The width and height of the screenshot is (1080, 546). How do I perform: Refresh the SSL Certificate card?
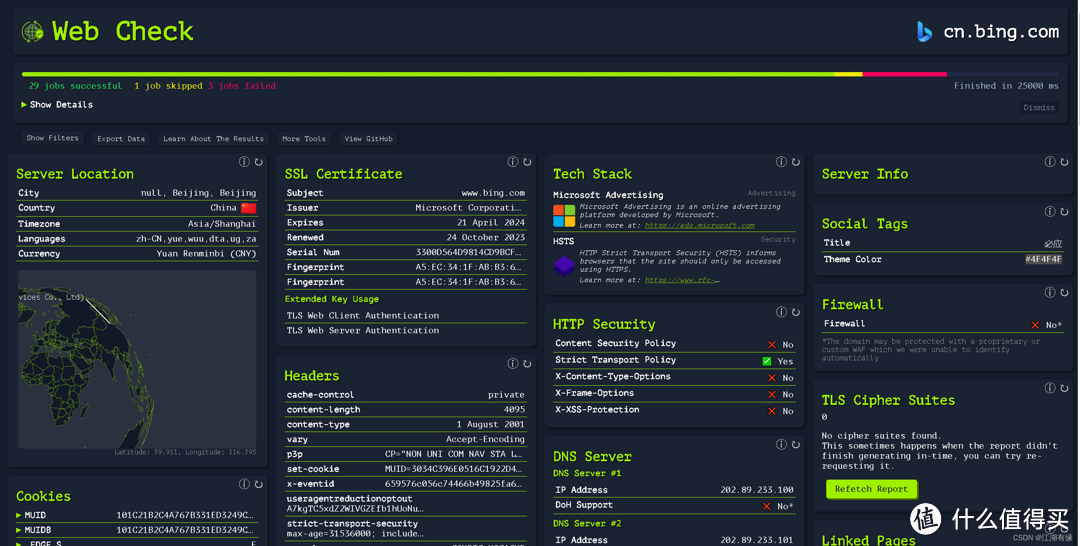[x=528, y=162]
